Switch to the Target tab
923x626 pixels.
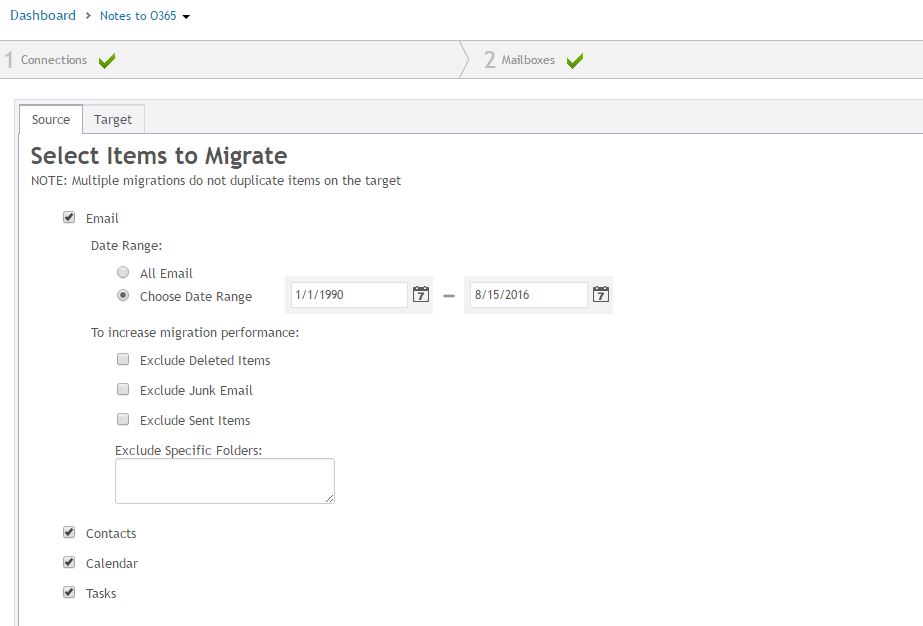113,120
